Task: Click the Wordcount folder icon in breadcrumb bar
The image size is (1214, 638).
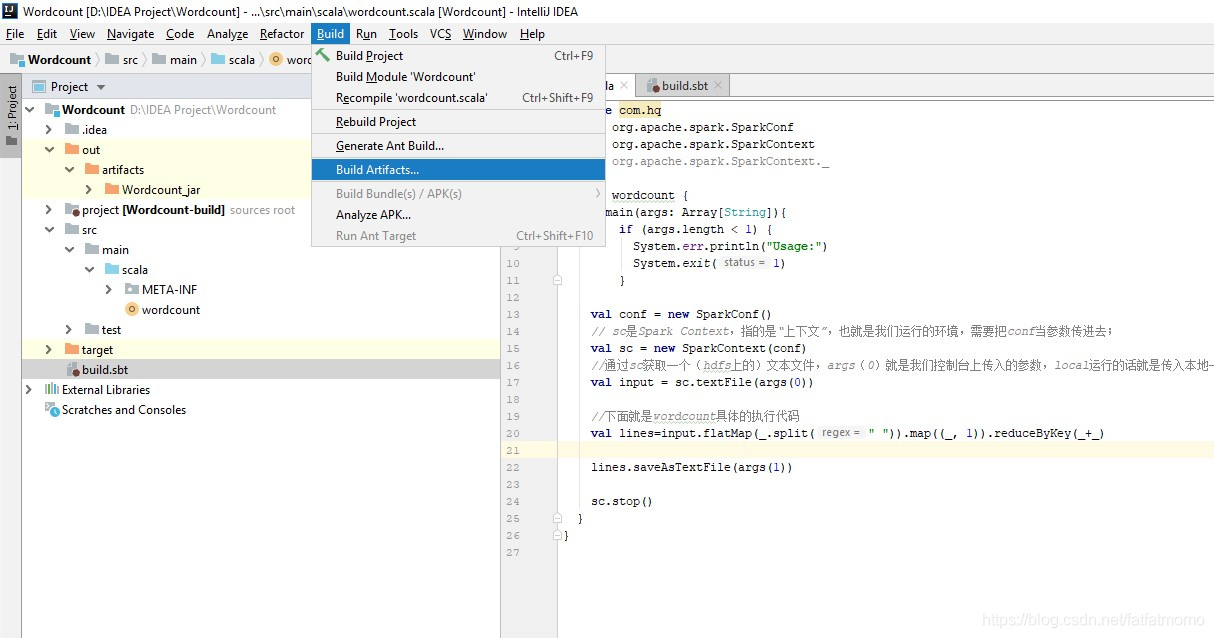Action: (17, 60)
